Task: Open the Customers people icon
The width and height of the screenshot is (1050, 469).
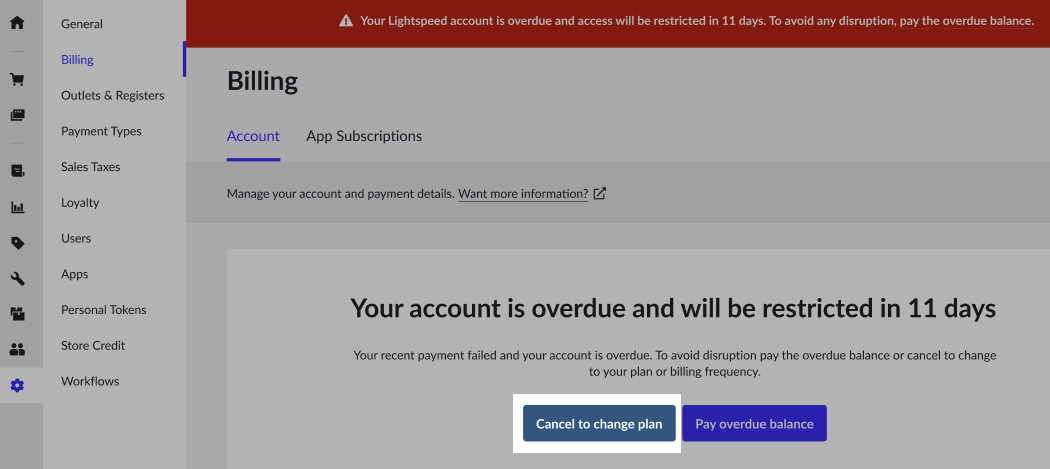Action: point(17,350)
